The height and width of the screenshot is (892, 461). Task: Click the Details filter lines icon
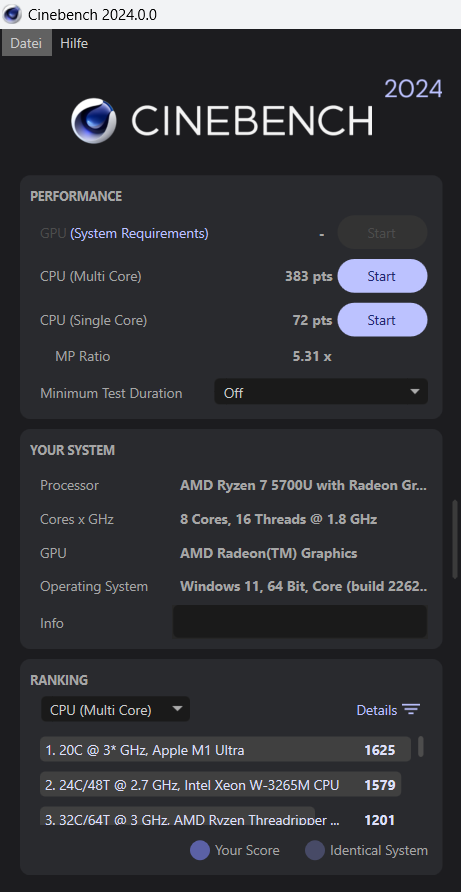point(410,709)
